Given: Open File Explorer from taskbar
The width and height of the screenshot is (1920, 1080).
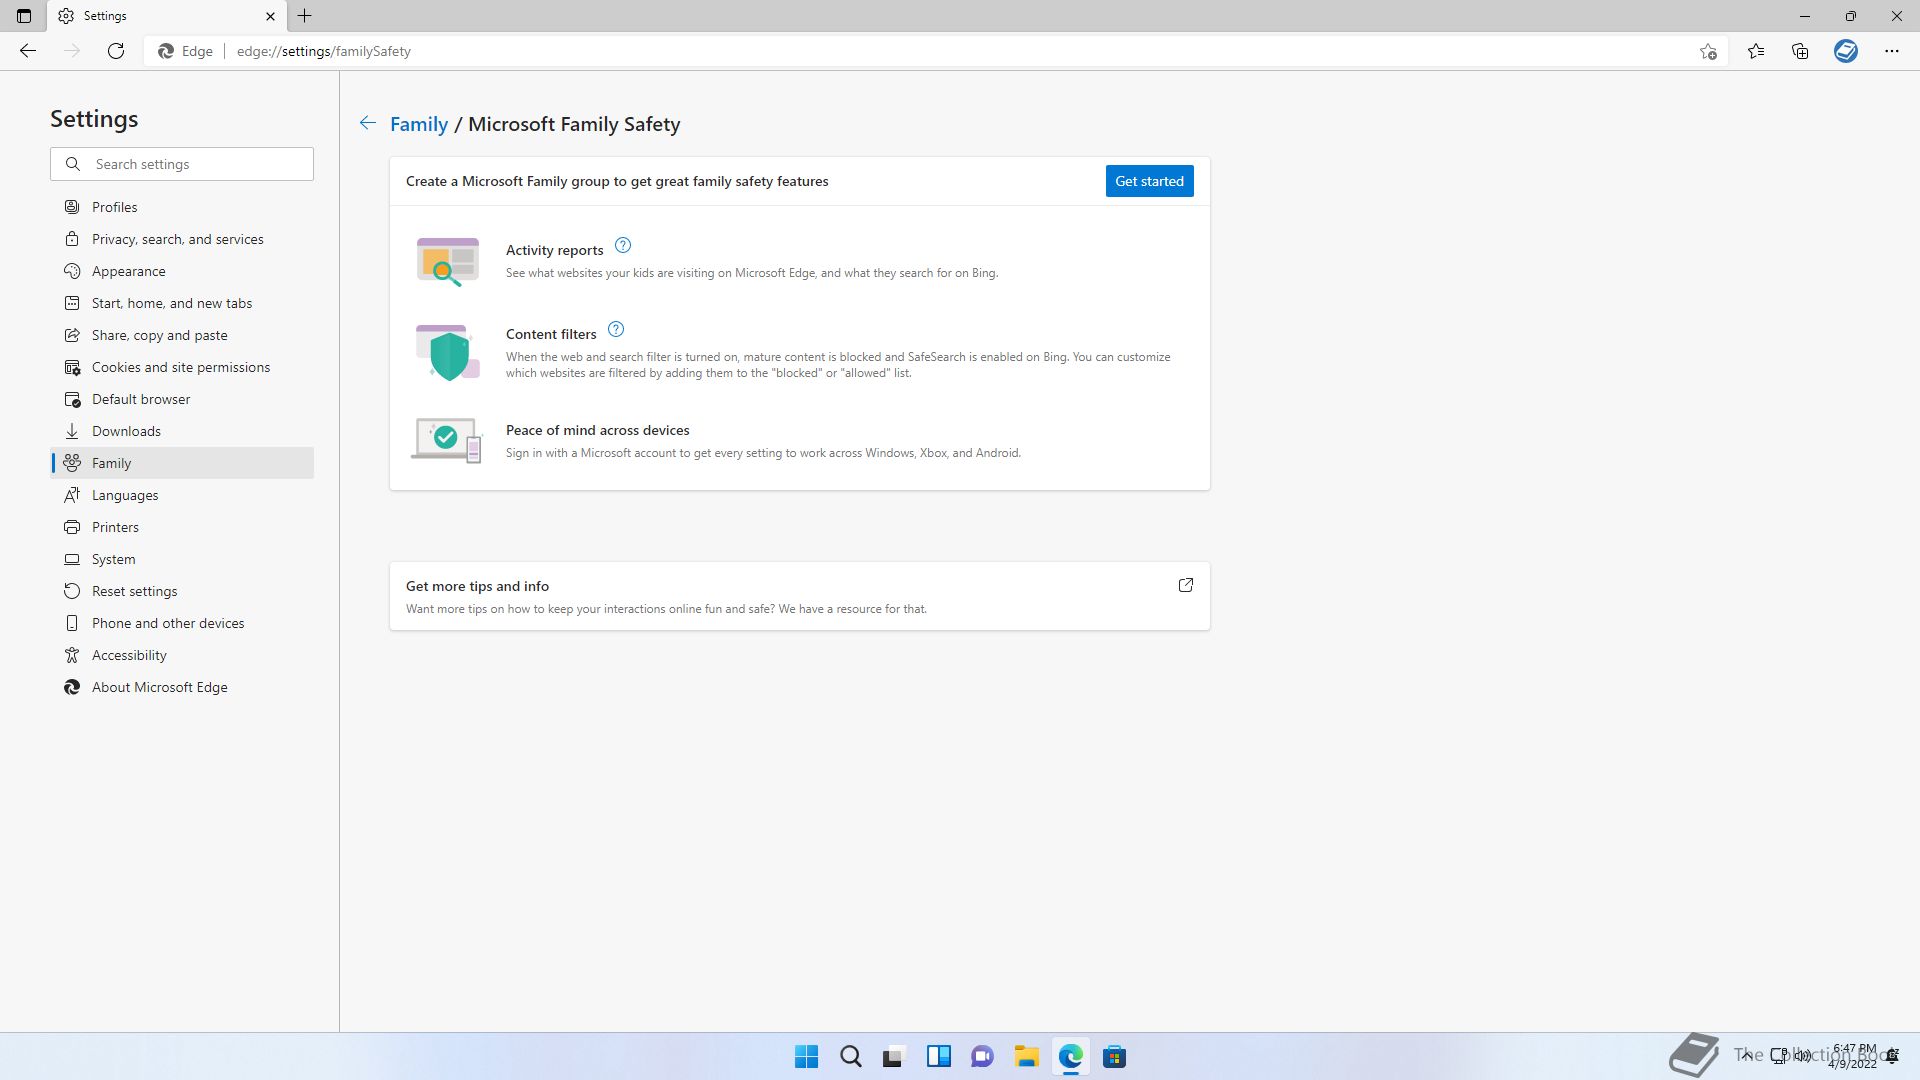Looking at the screenshot, I should pos(1026,1056).
